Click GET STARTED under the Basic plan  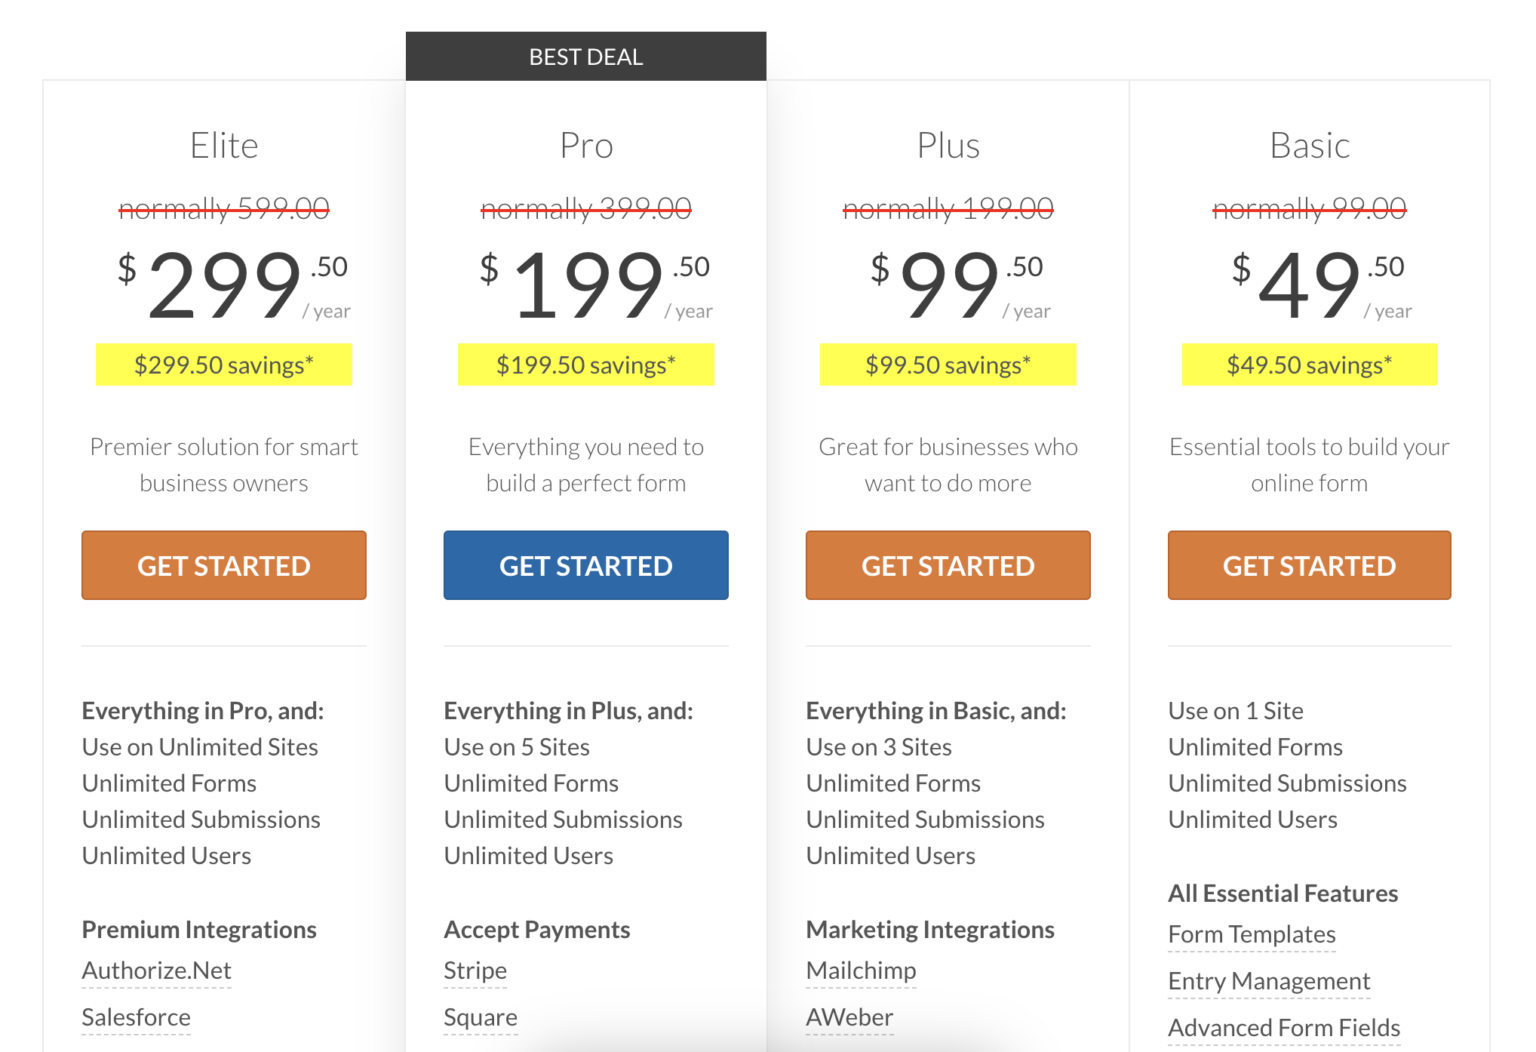(1309, 565)
